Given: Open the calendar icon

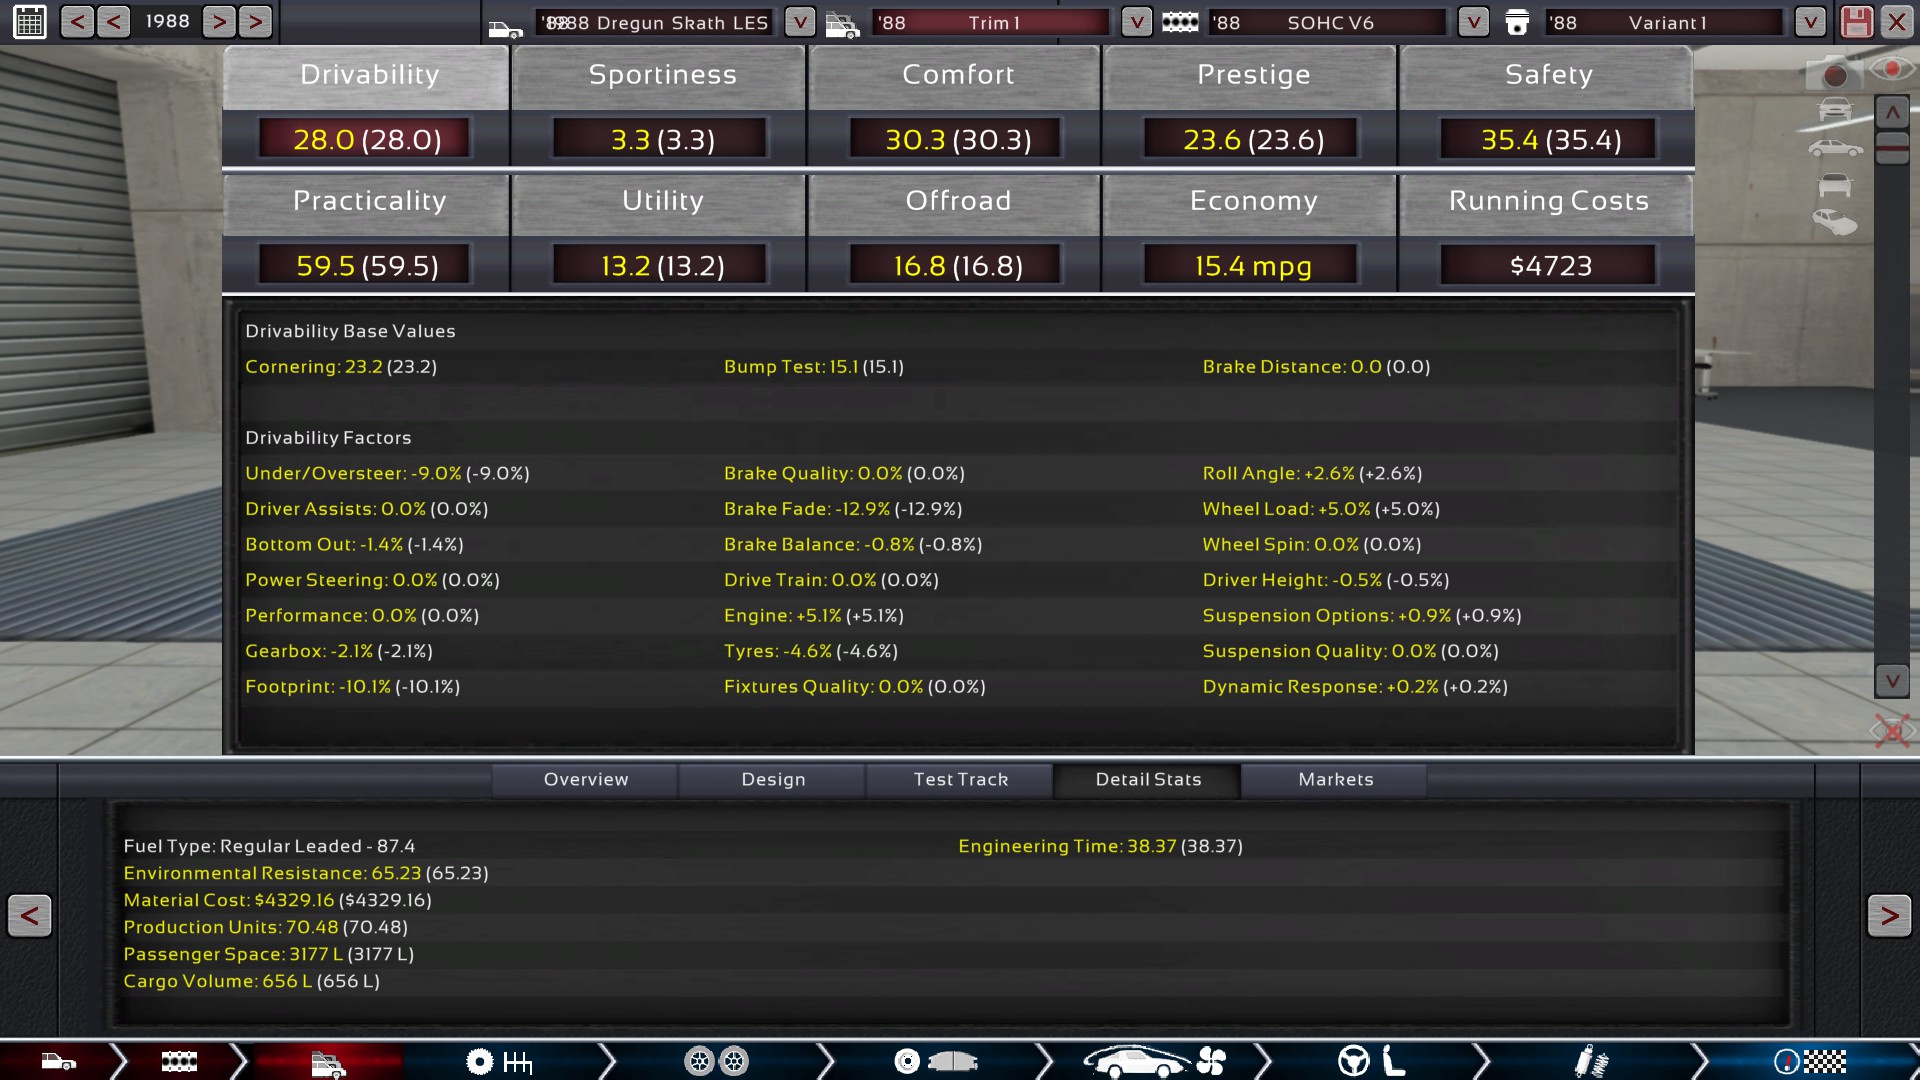Looking at the screenshot, I should 30,21.
